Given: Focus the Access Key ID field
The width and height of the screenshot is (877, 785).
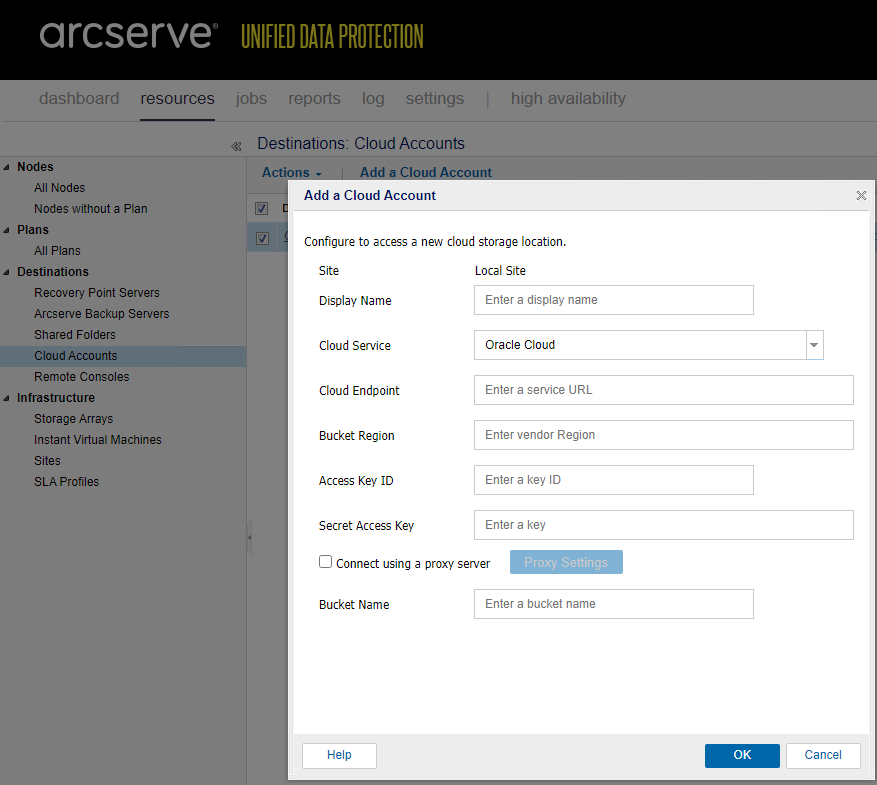Looking at the screenshot, I should click(614, 480).
